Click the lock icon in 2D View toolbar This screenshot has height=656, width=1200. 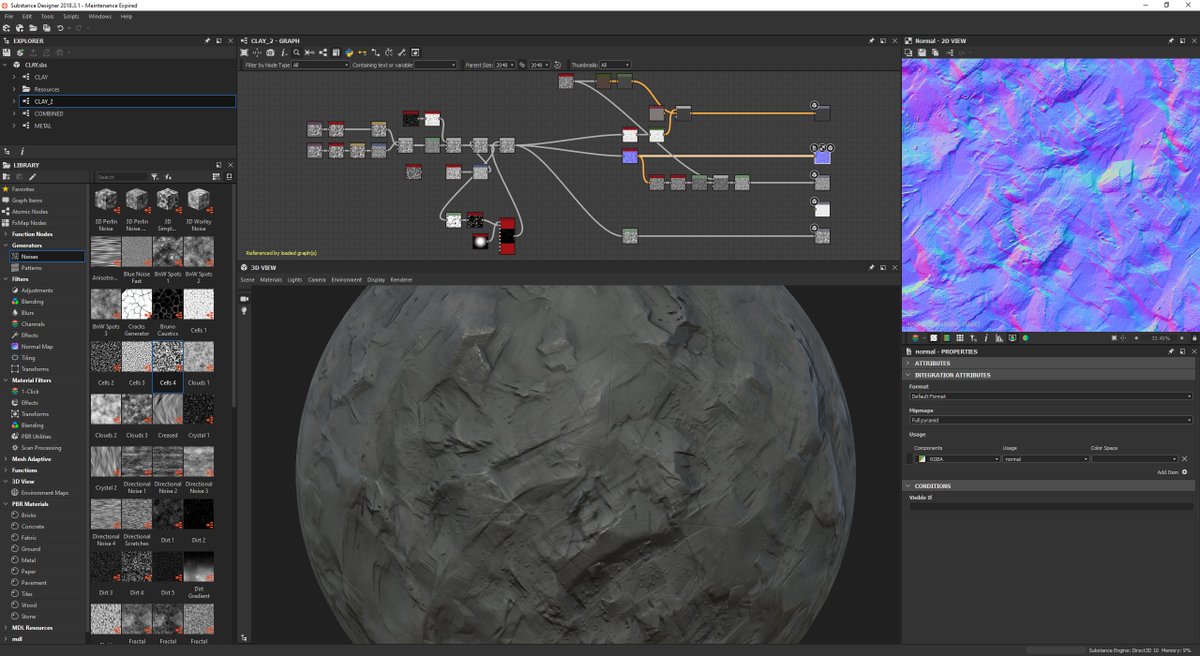(1194, 338)
